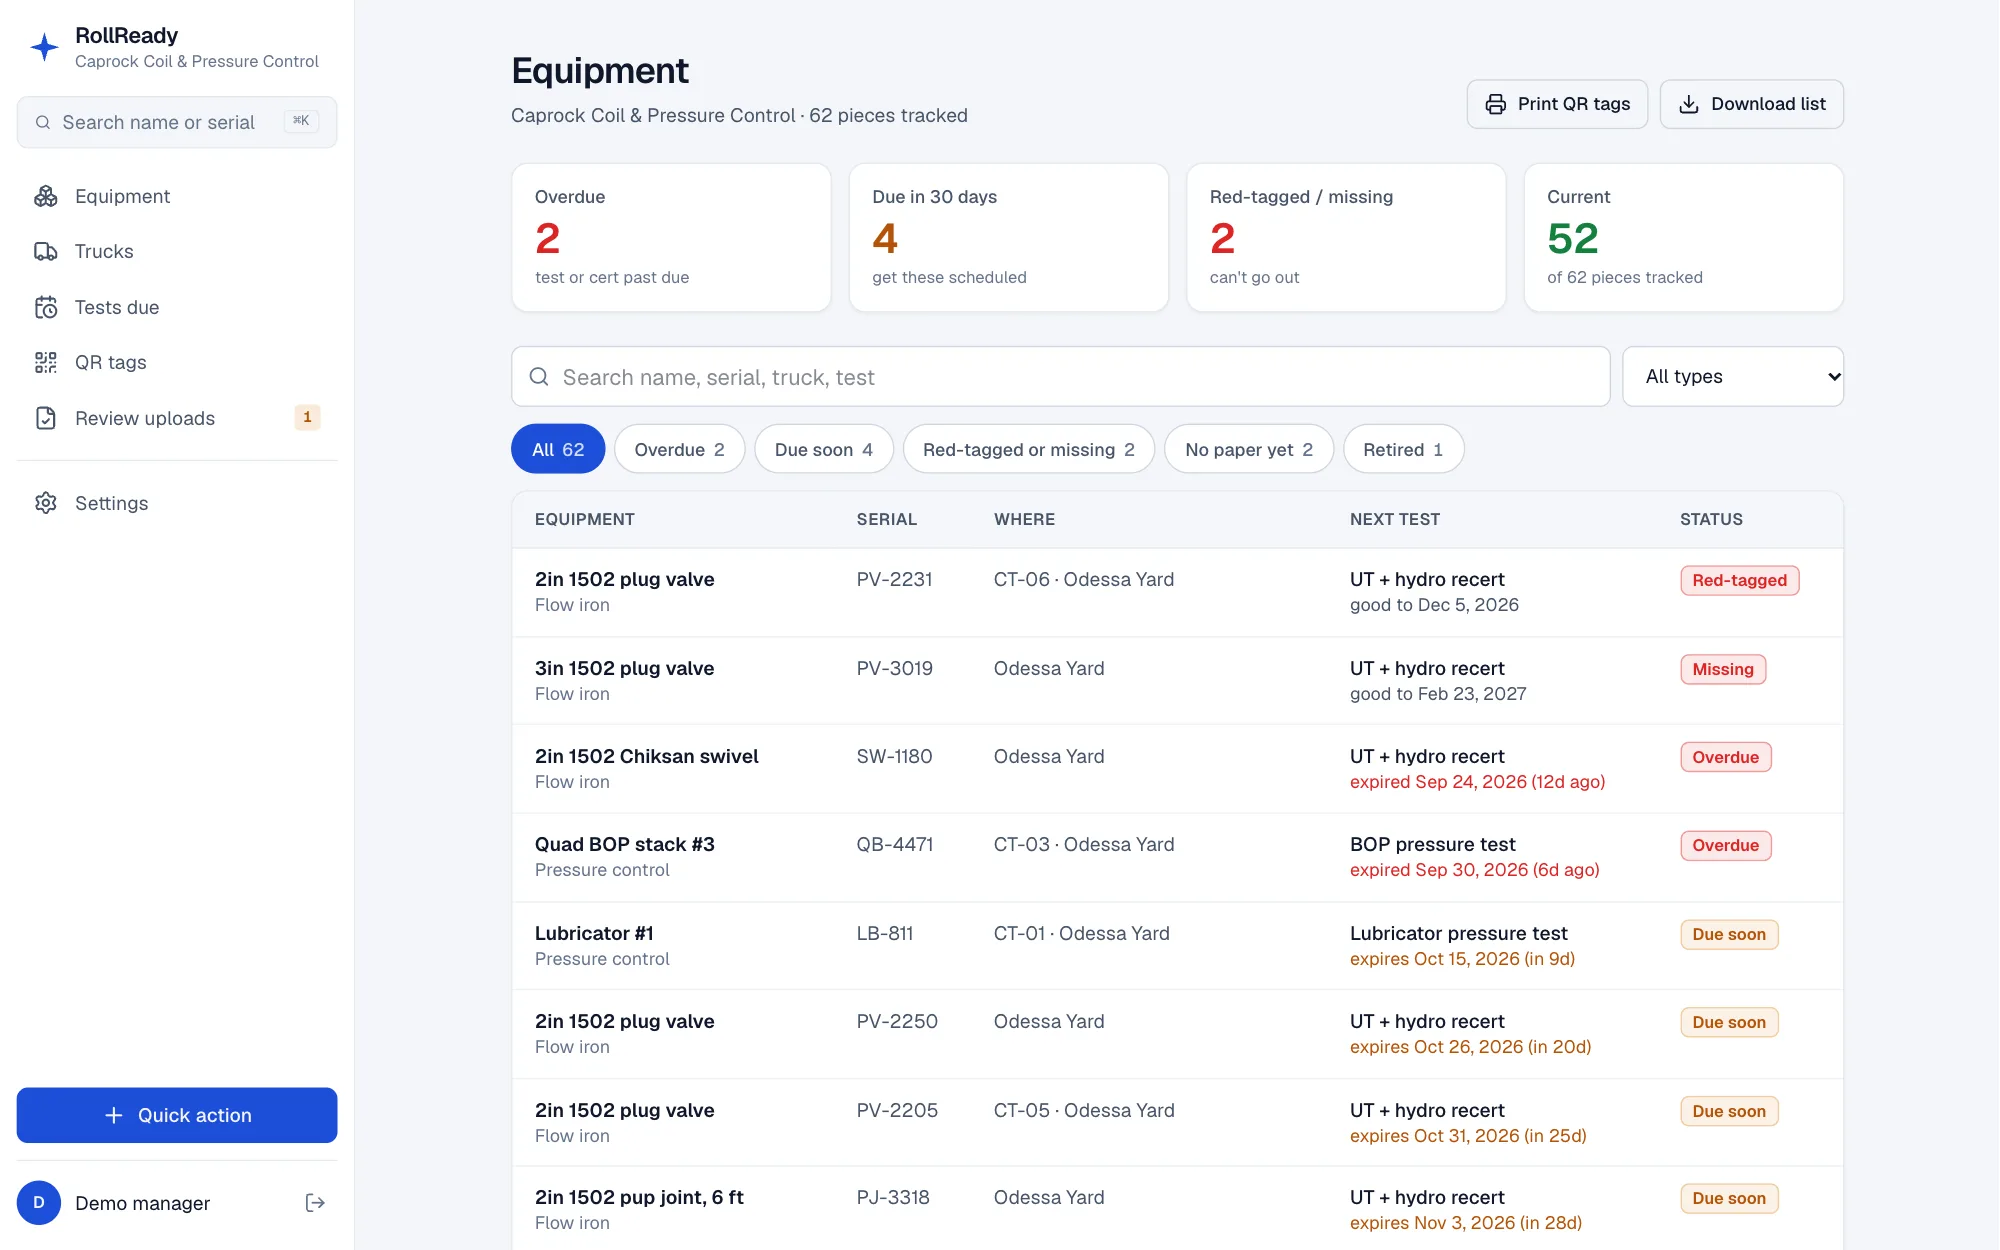This screenshot has width=2000, height=1250.
Task: Click the Due in 30 days card
Action: coord(1008,238)
